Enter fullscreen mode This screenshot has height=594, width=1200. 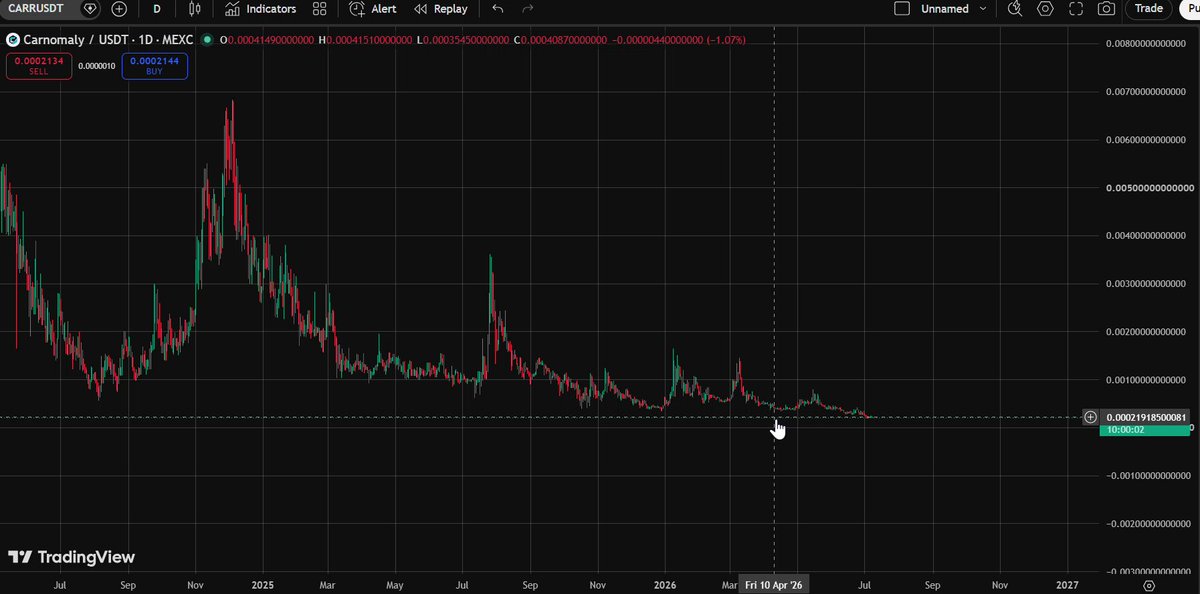click(x=1076, y=9)
